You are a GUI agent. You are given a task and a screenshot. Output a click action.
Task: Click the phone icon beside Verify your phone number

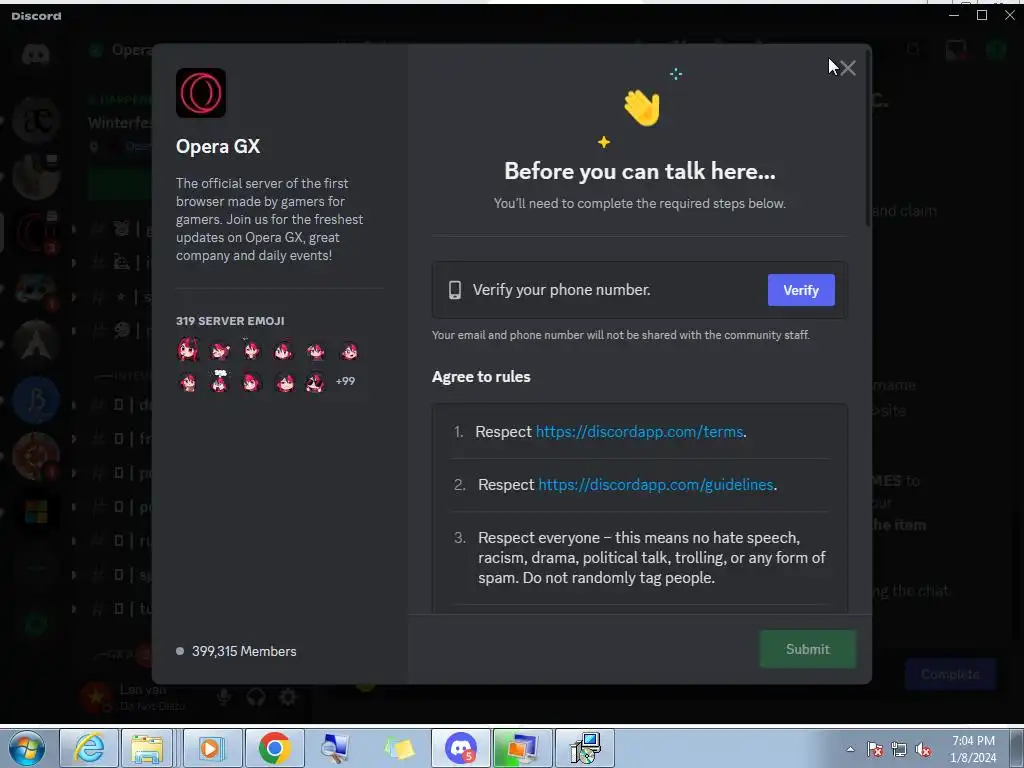(455, 290)
